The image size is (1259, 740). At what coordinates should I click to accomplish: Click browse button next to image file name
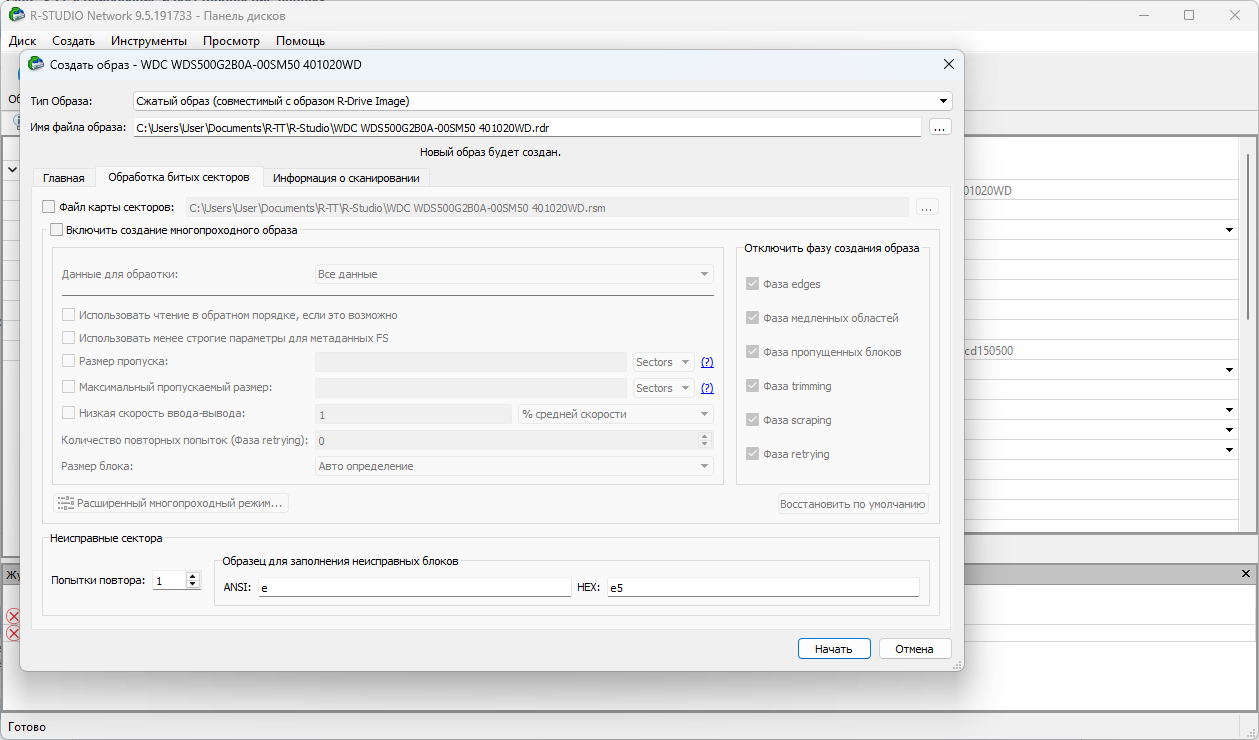tap(939, 127)
